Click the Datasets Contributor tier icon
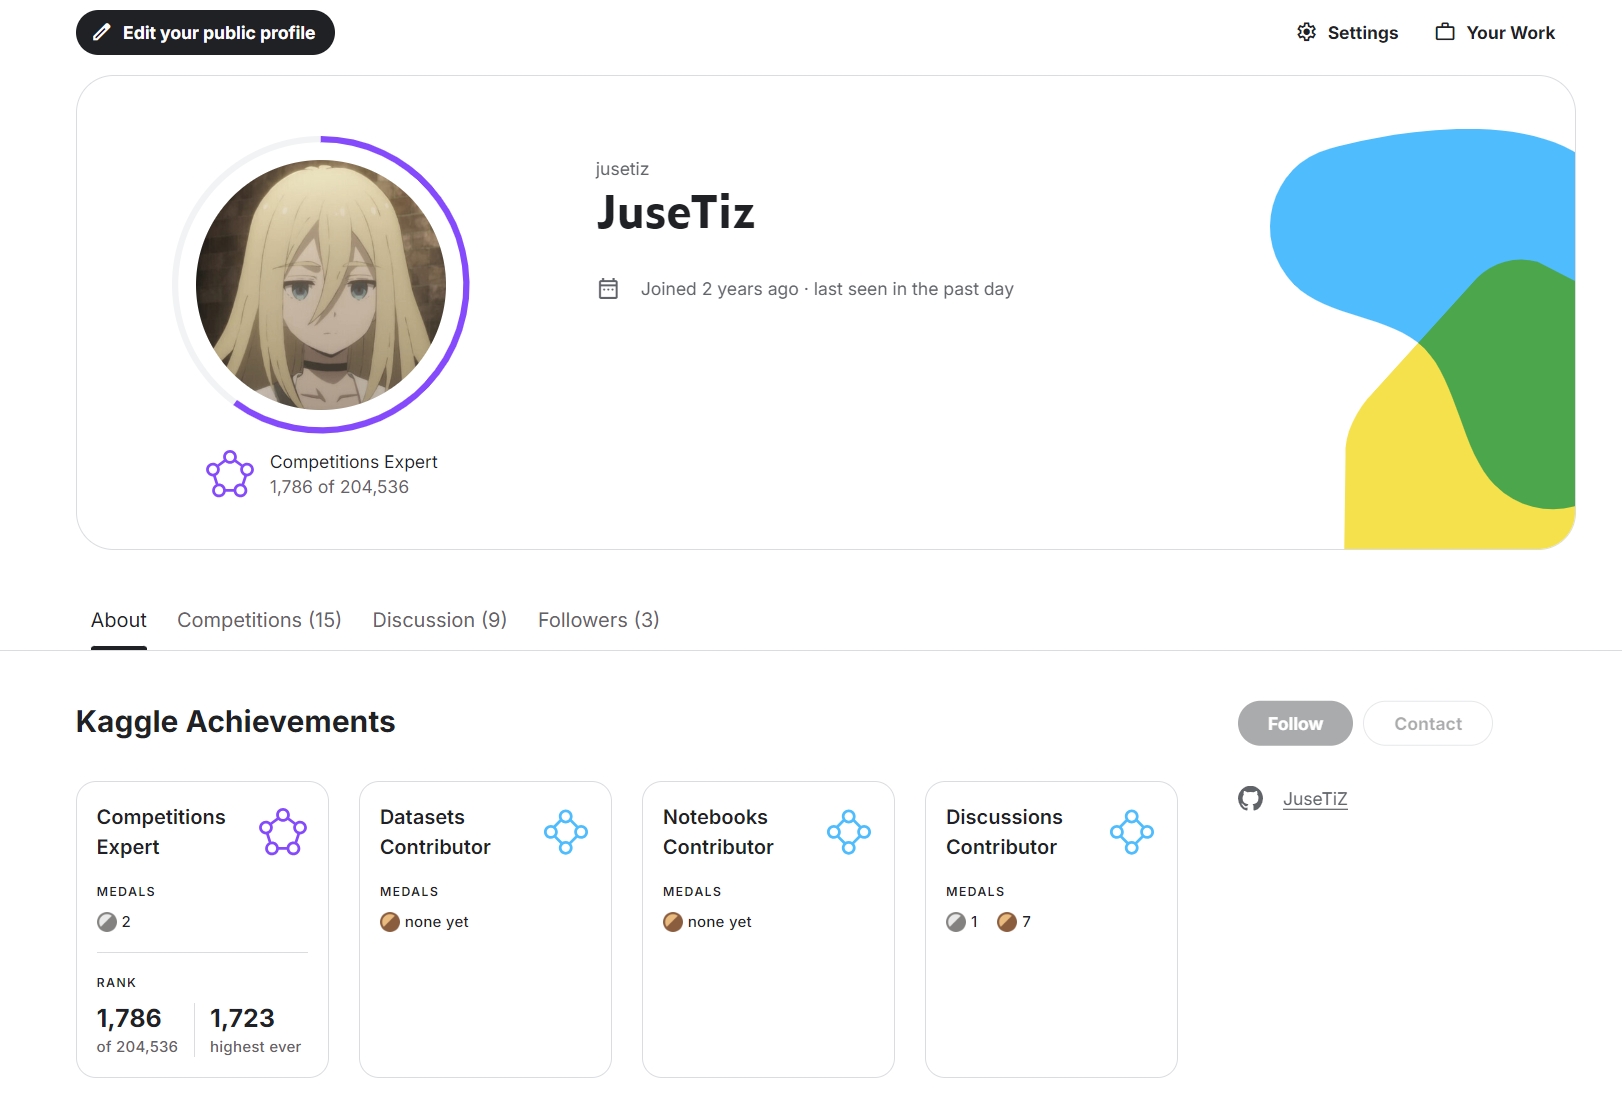This screenshot has width=1622, height=1111. click(566, 832)
